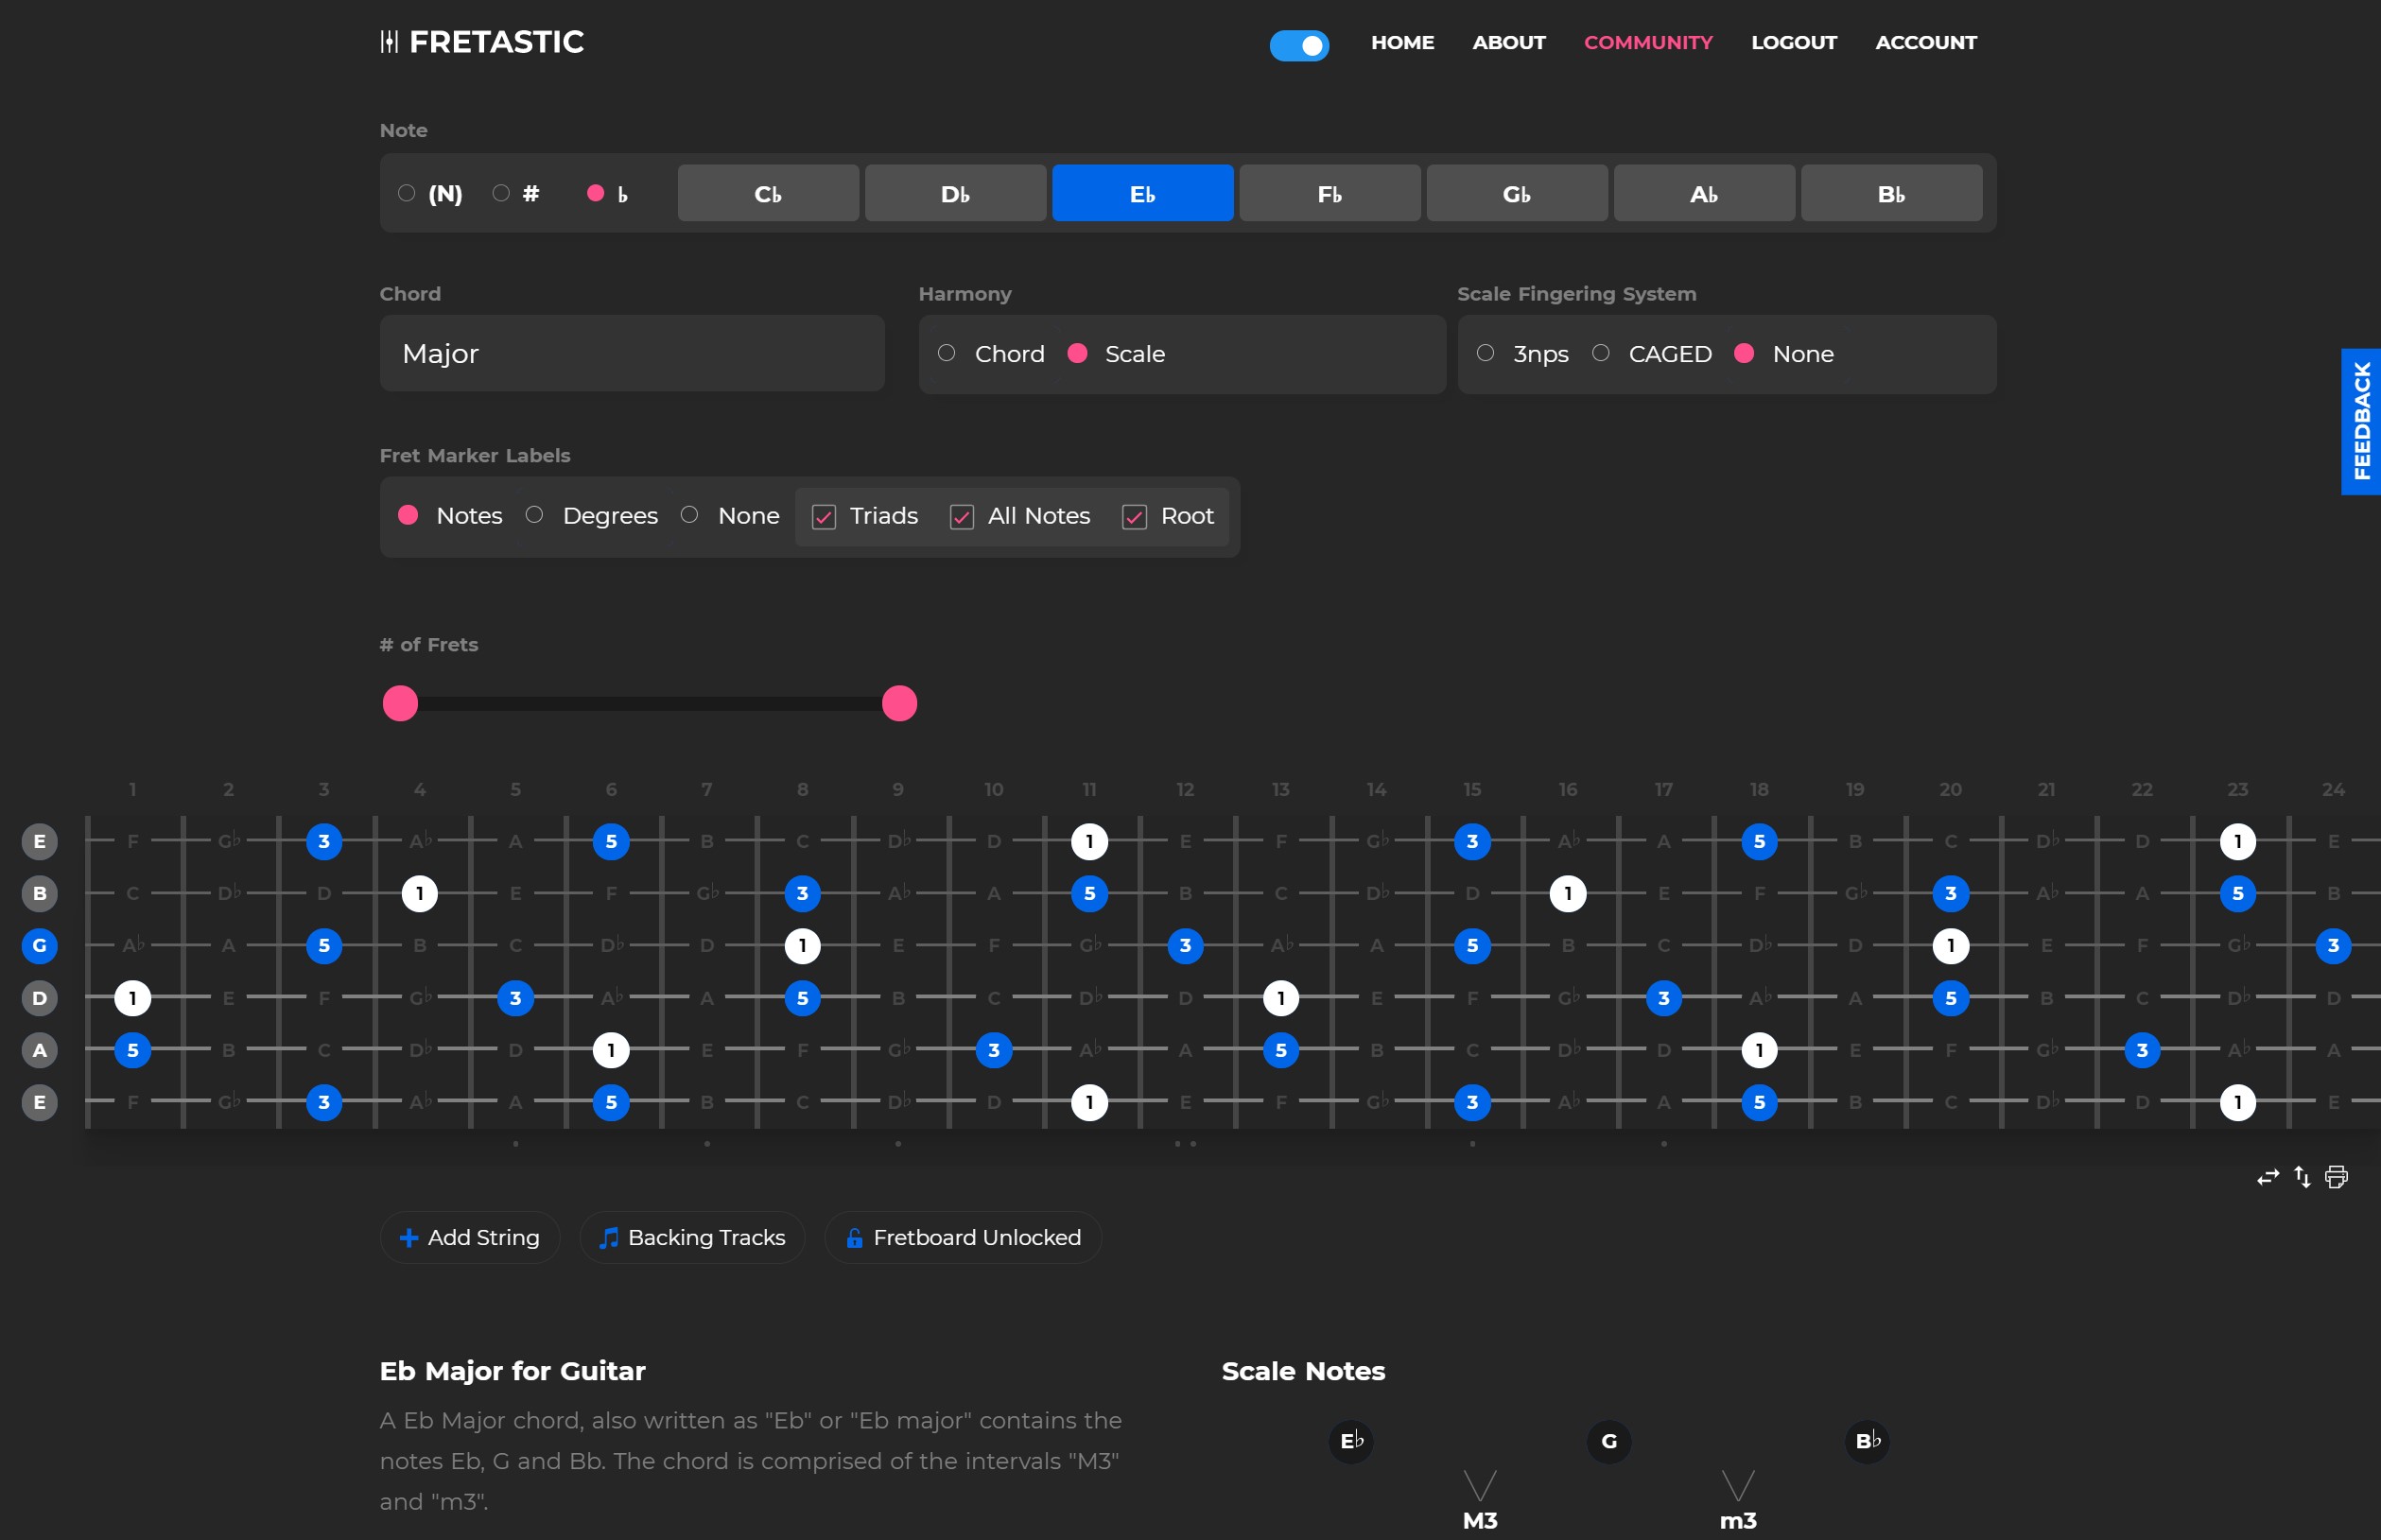Click the Fretboard Unlocked padlock icon
The image size is (2381, 1540).
tap(854, 1238)
